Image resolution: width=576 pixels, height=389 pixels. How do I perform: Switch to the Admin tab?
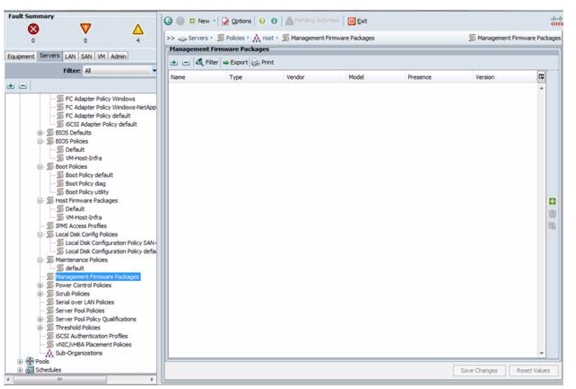click(118, 56)
